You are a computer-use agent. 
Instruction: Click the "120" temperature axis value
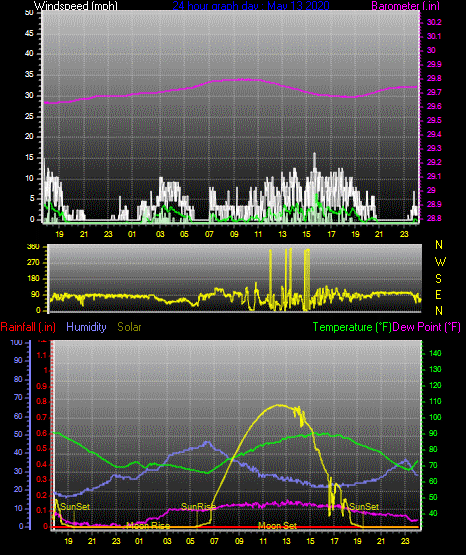(x=435, y=385)
